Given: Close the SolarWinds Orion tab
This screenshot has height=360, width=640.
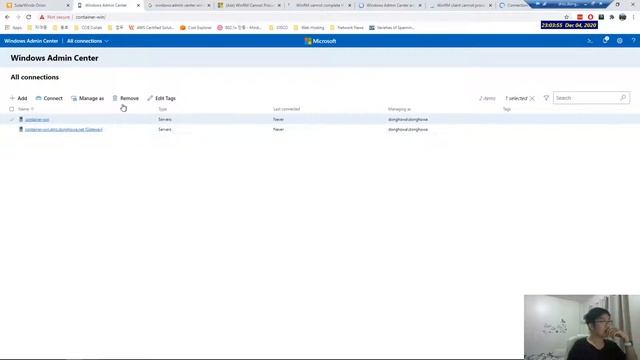Looking at the screenshot, I should click(x=68, y=5).
